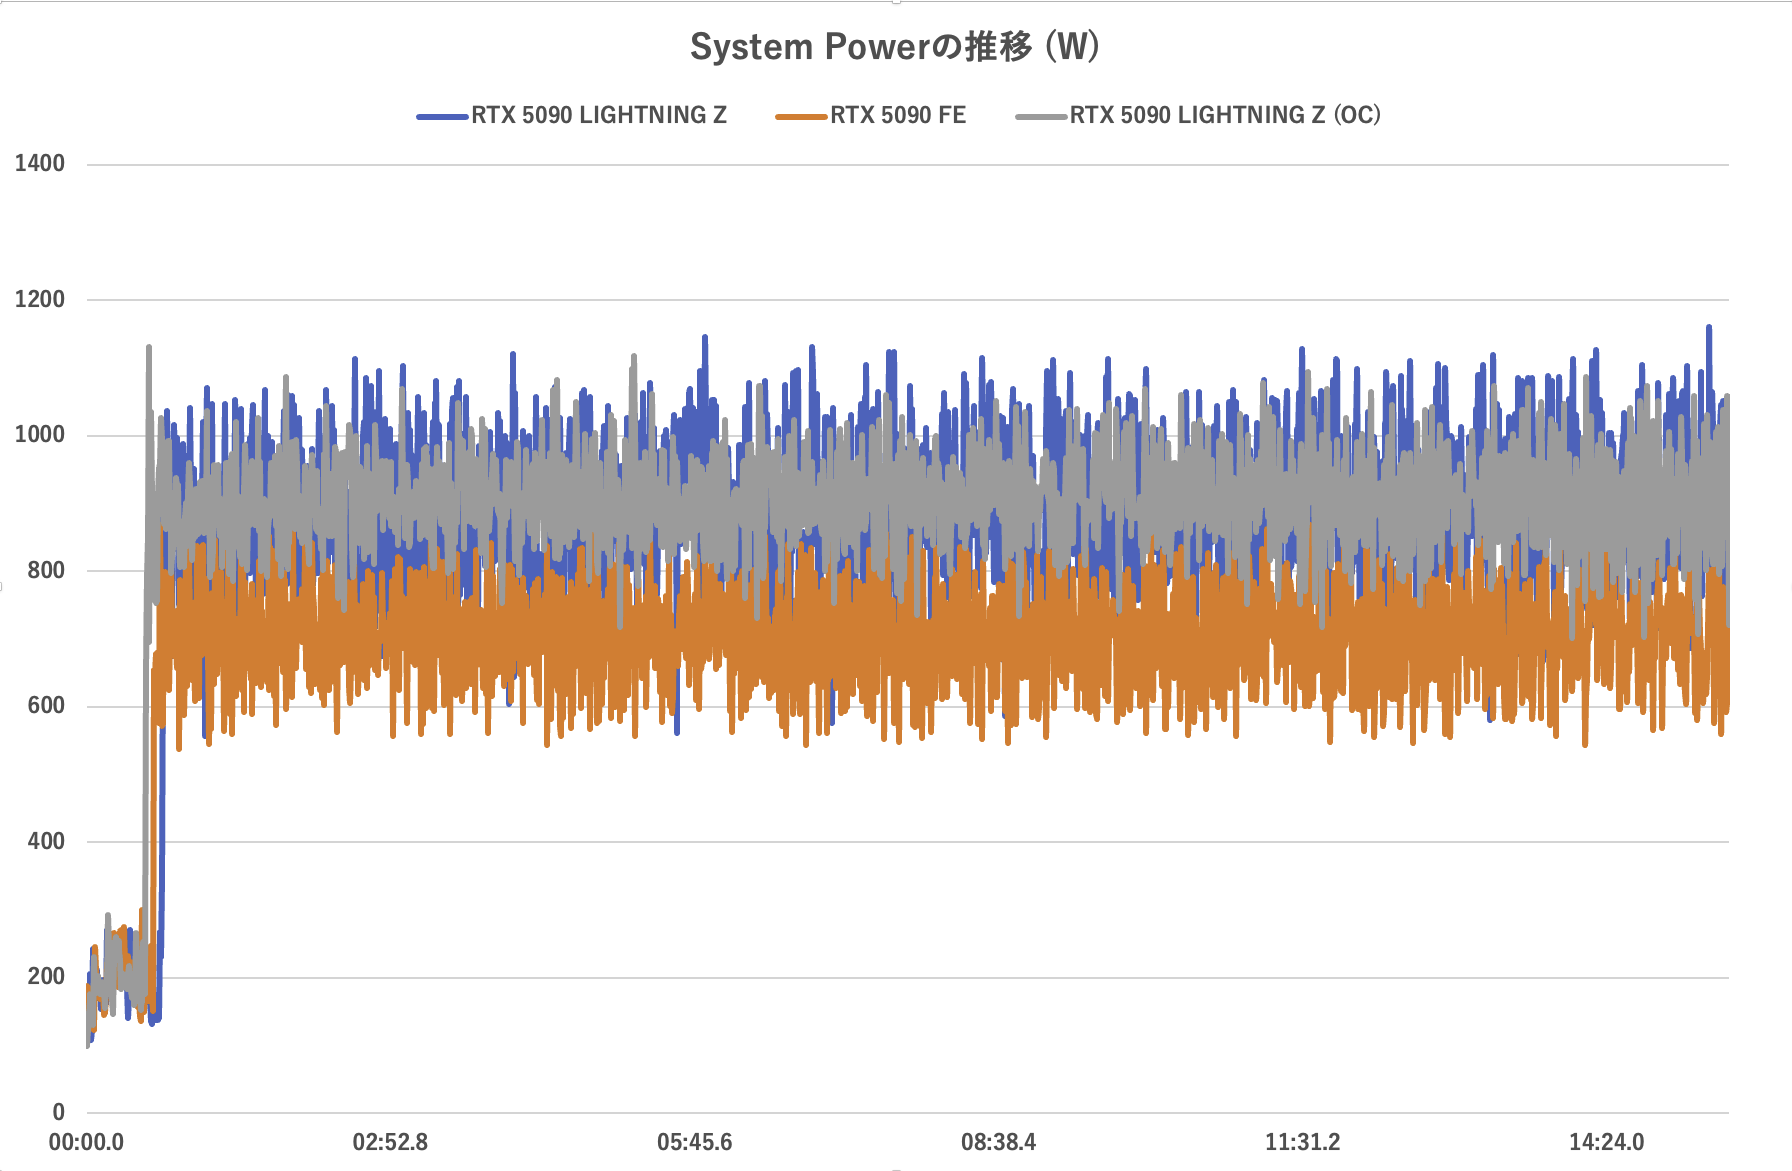Click the empty plot area above the gray series
This screenshot has height=1171, width=1792.
[x=900, y=230]
